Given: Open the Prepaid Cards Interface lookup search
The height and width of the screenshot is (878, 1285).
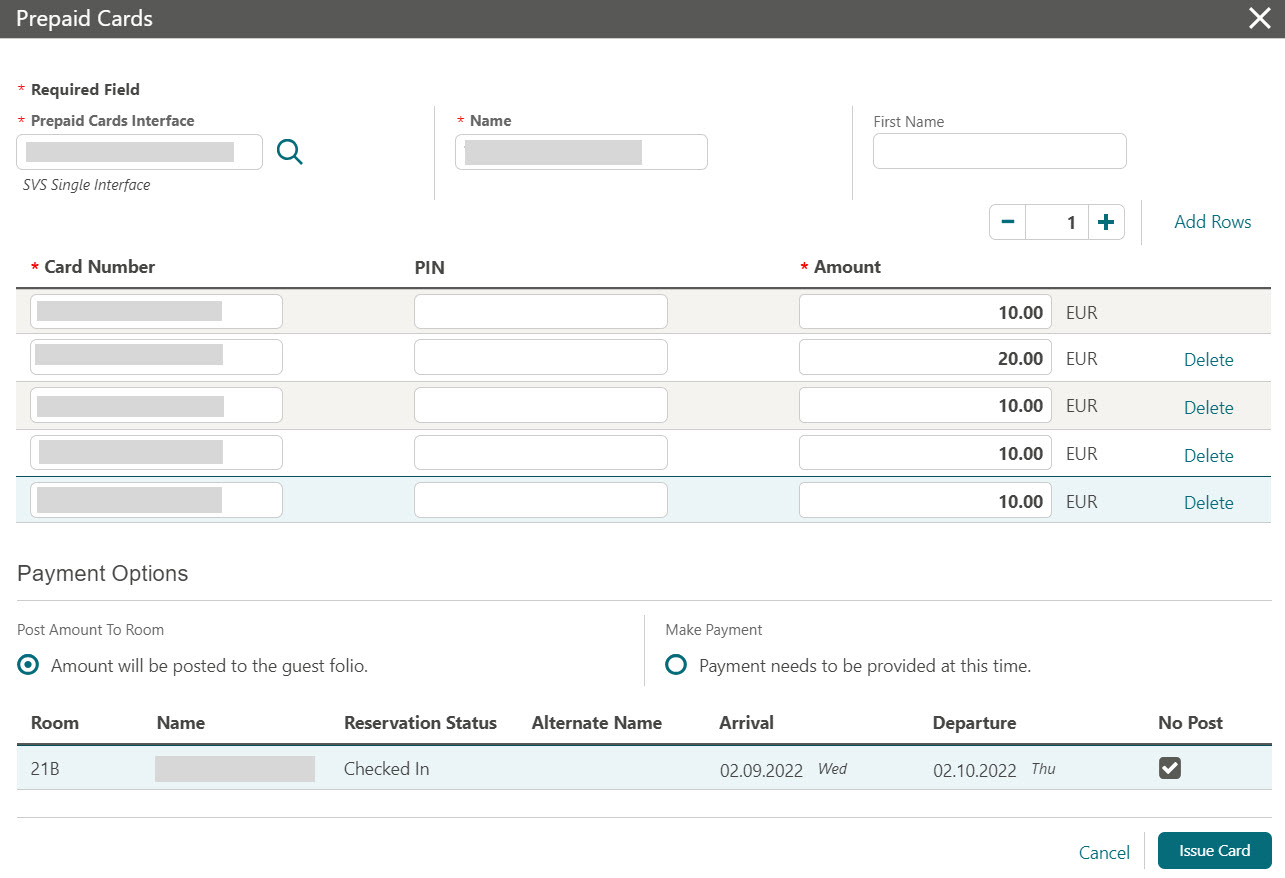Looking at the screenshot, I should point(289,151).
